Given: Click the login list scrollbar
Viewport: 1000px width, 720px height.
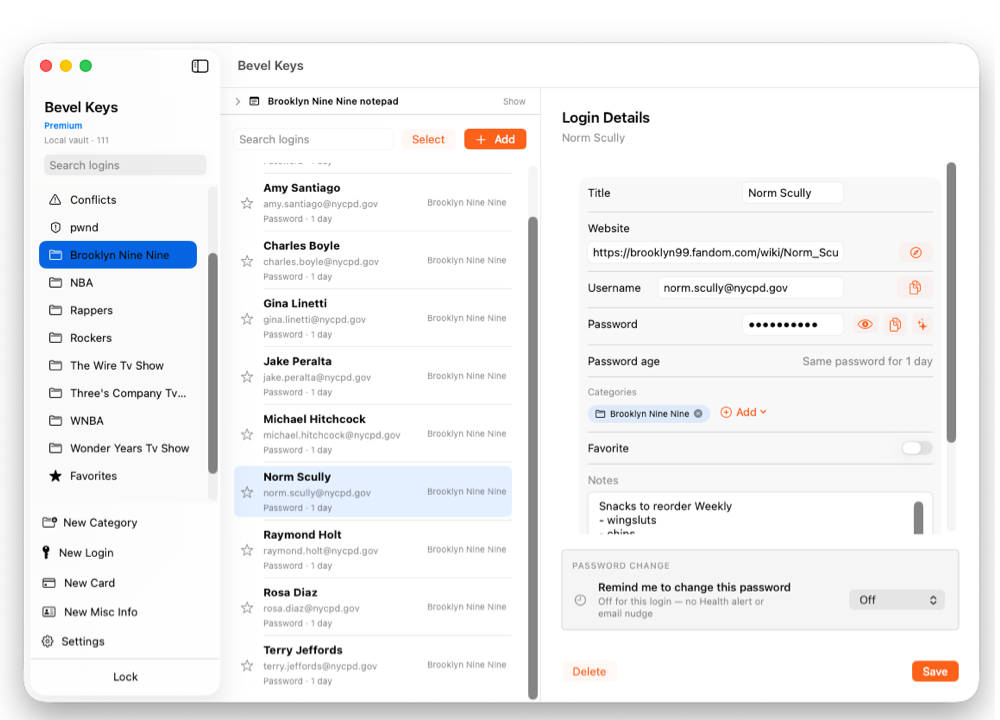Looking at the screenshot, I should (x=533, y=459).
